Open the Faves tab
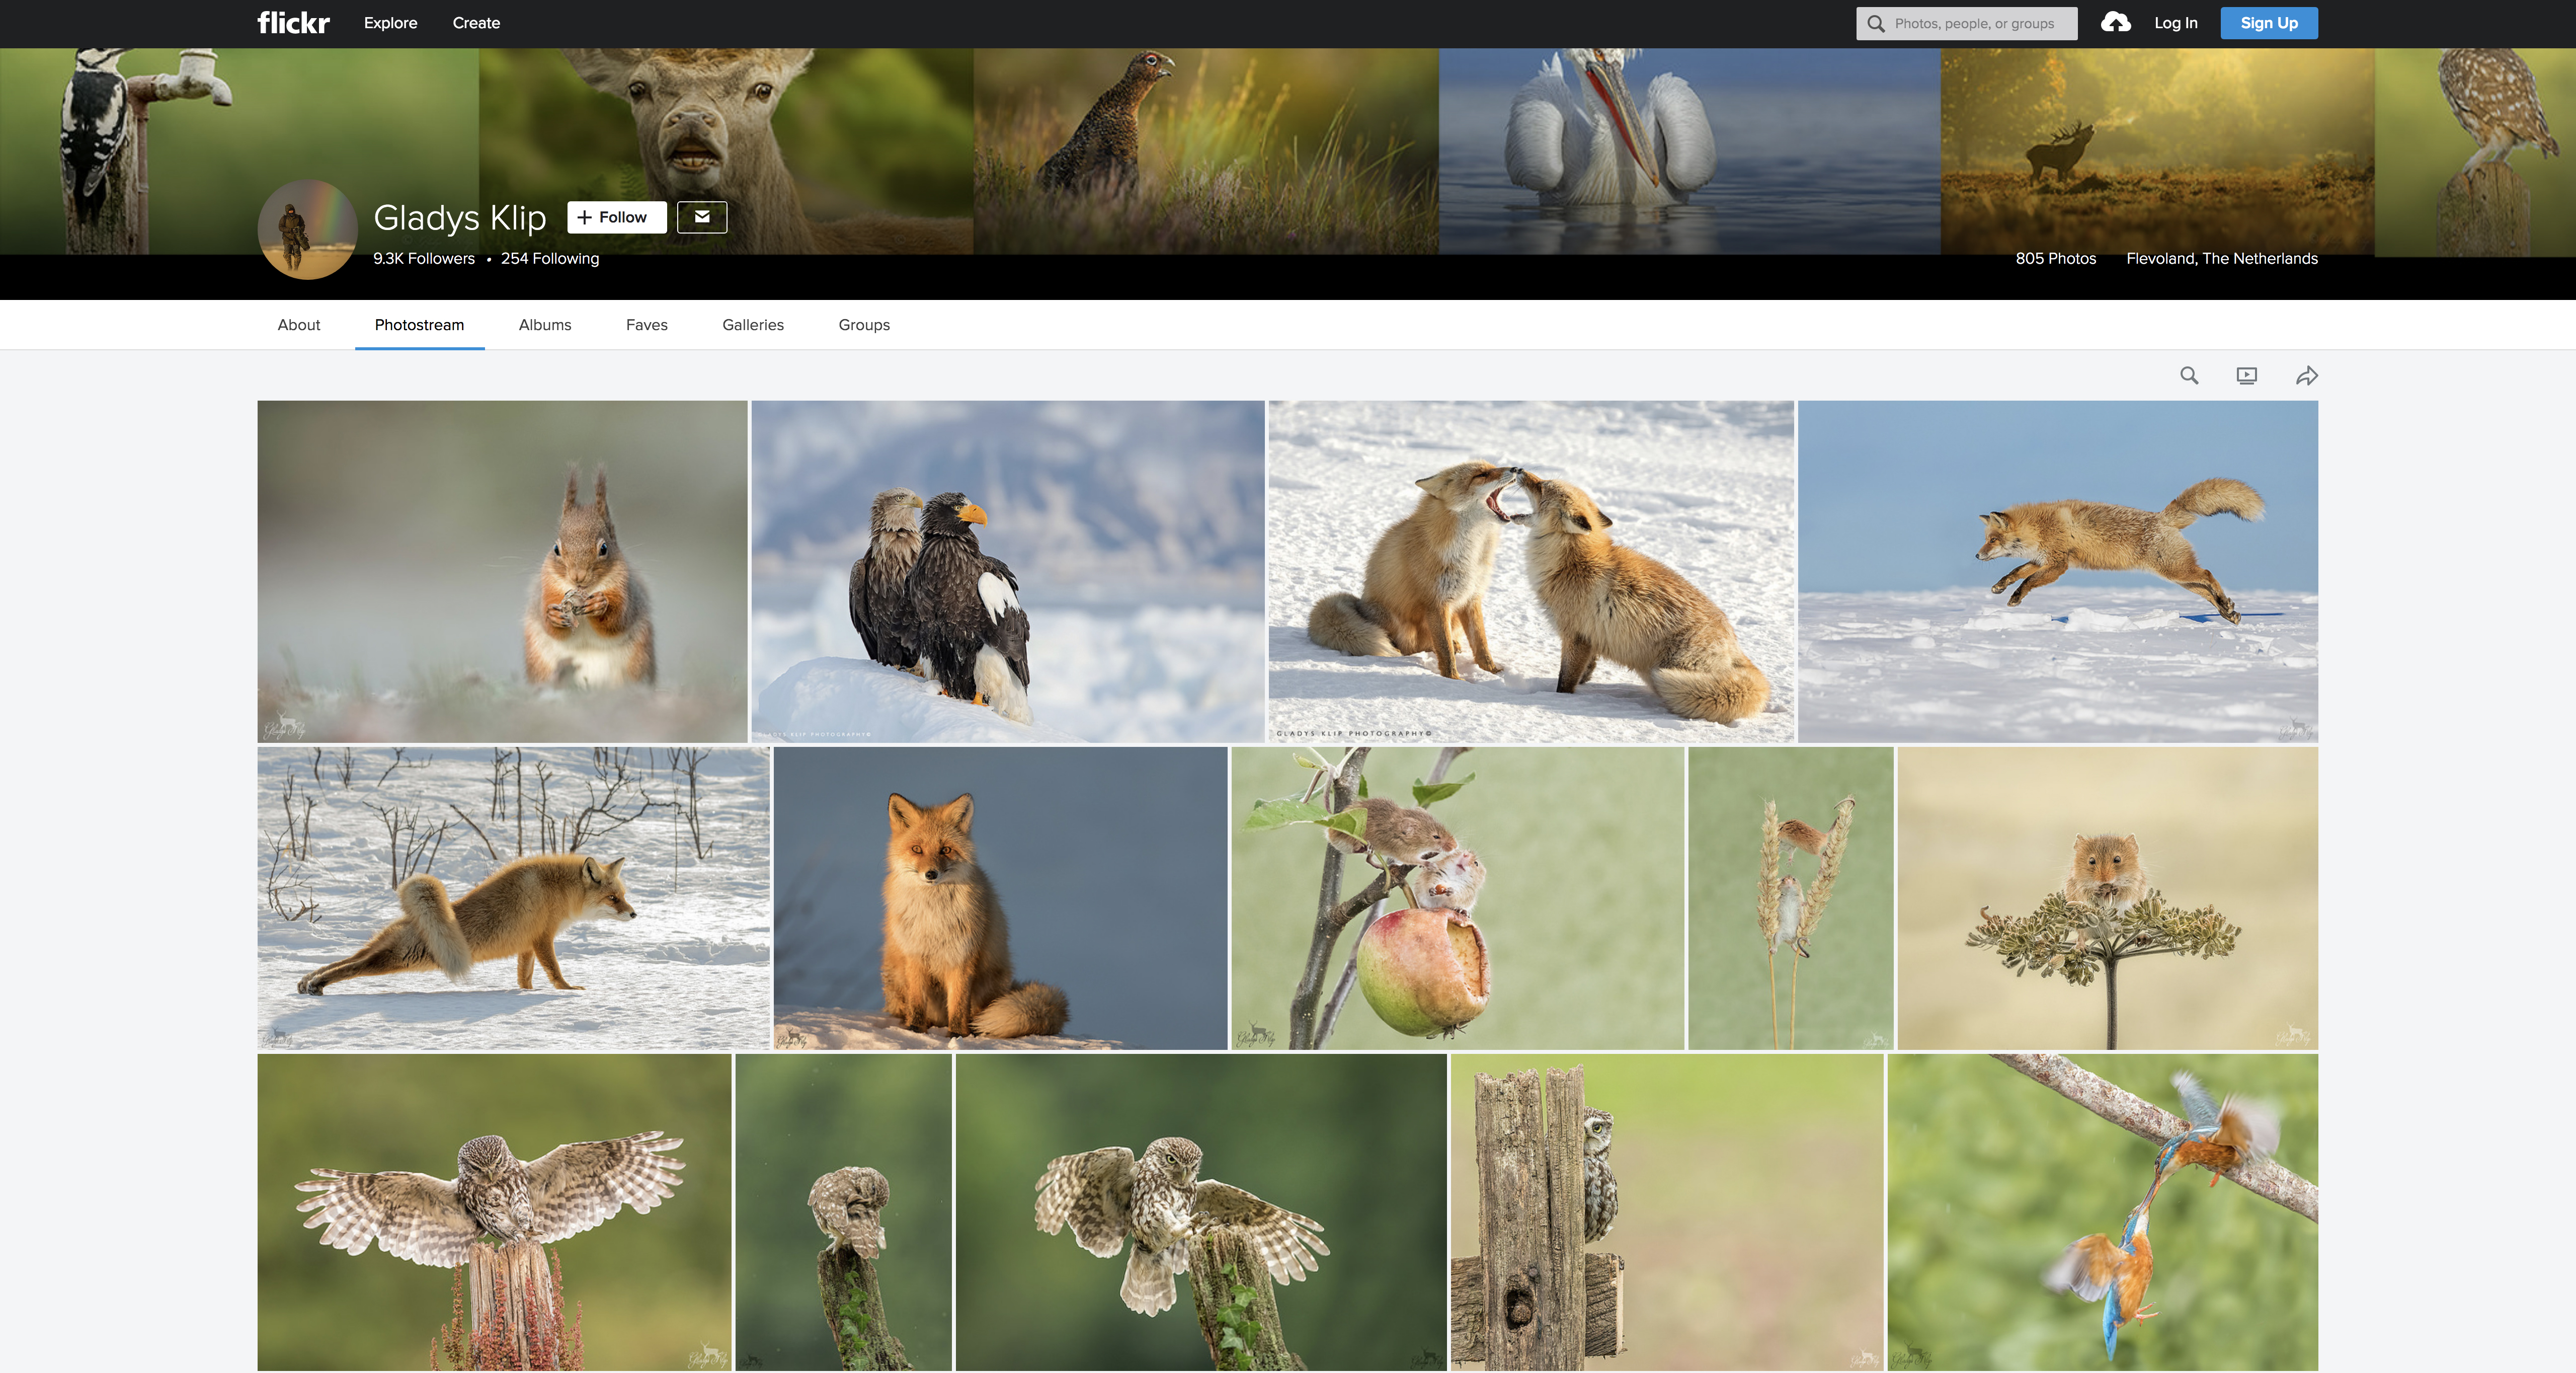Screen dimensions: 2576x1373 [x=646, y=325]
